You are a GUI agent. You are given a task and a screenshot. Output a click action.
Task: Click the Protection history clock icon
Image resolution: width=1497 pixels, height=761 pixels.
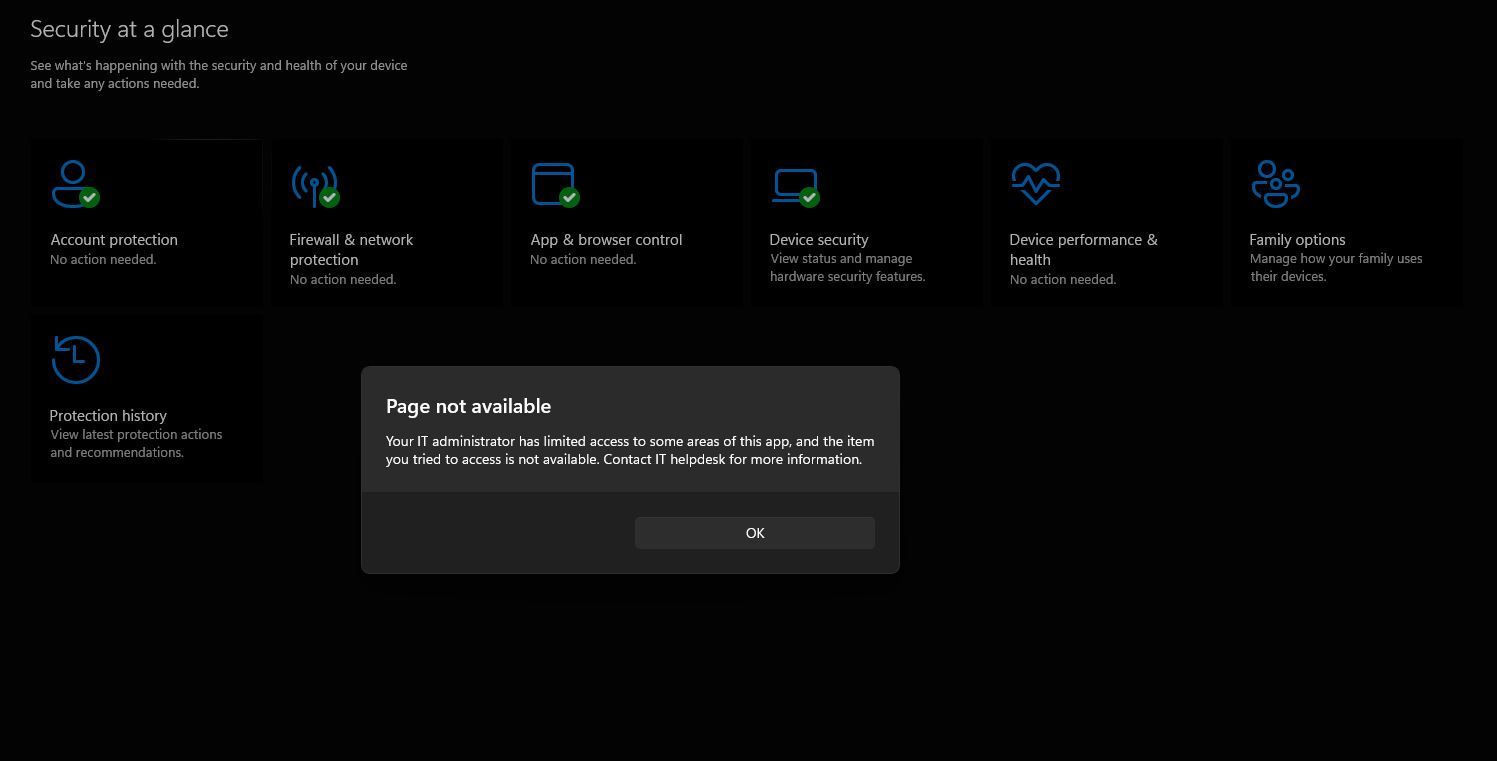pos(75,359)
